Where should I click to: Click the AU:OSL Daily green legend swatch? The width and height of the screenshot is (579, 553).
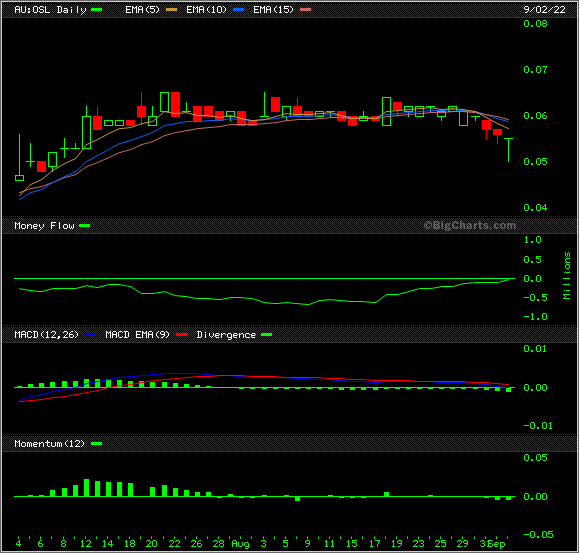click(x=97, y=10)
